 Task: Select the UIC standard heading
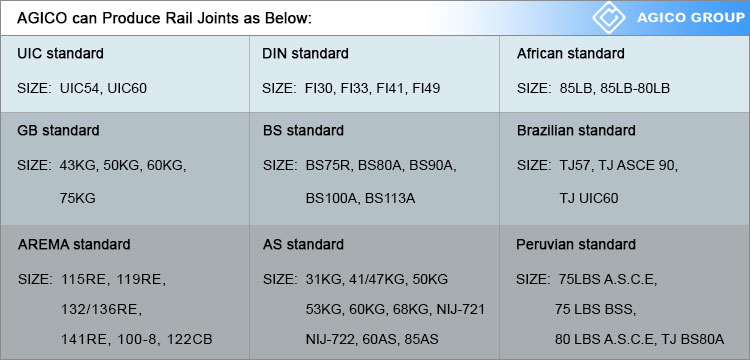[x=60, y=53]
